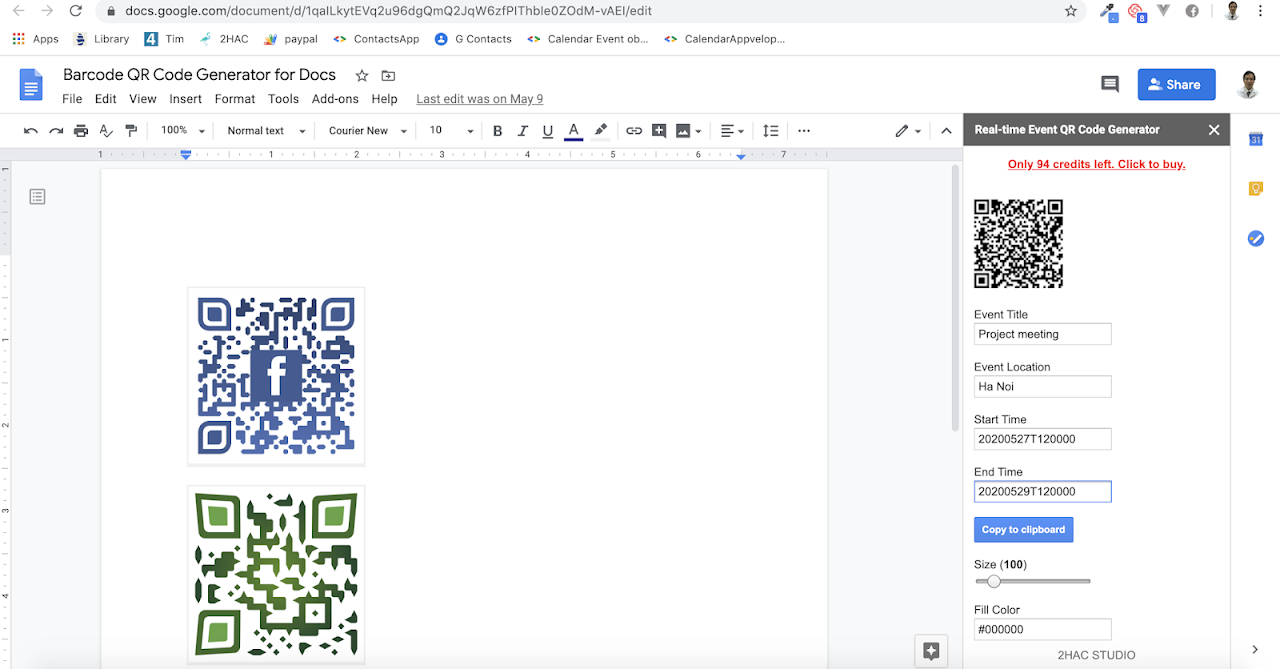The width and height of the screenshot is (1280, 669).
Task: Bookmark page with star in address bar
Action: [x=1071, y=11]
